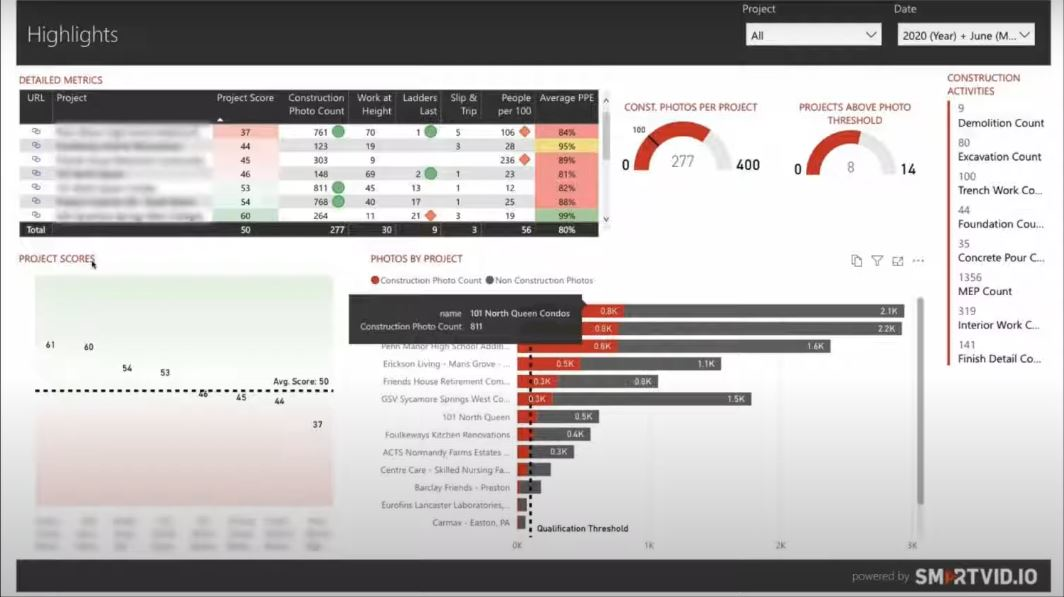Click 'Carmax - Easton, PA' axis label
This screenshot has width=1064, height=597.
click(470, 522)
